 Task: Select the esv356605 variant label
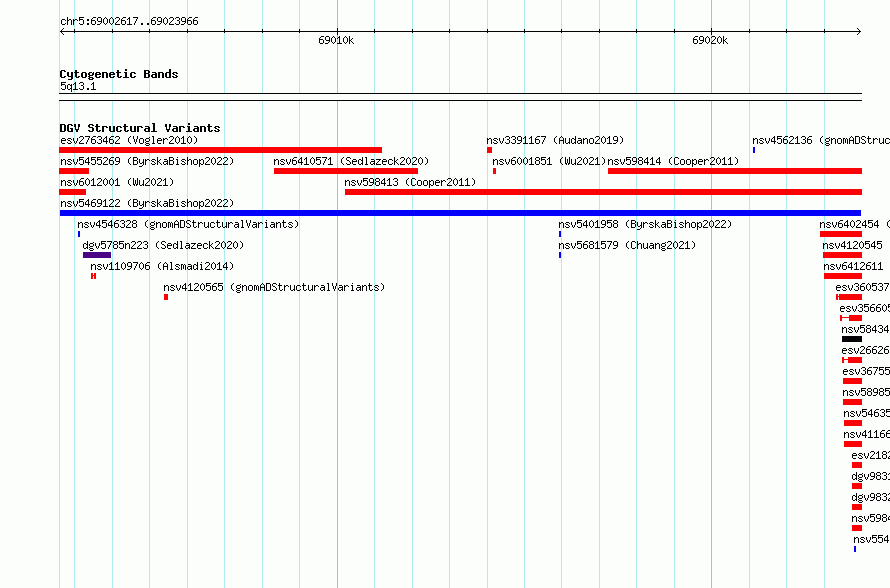pos(864,308)
